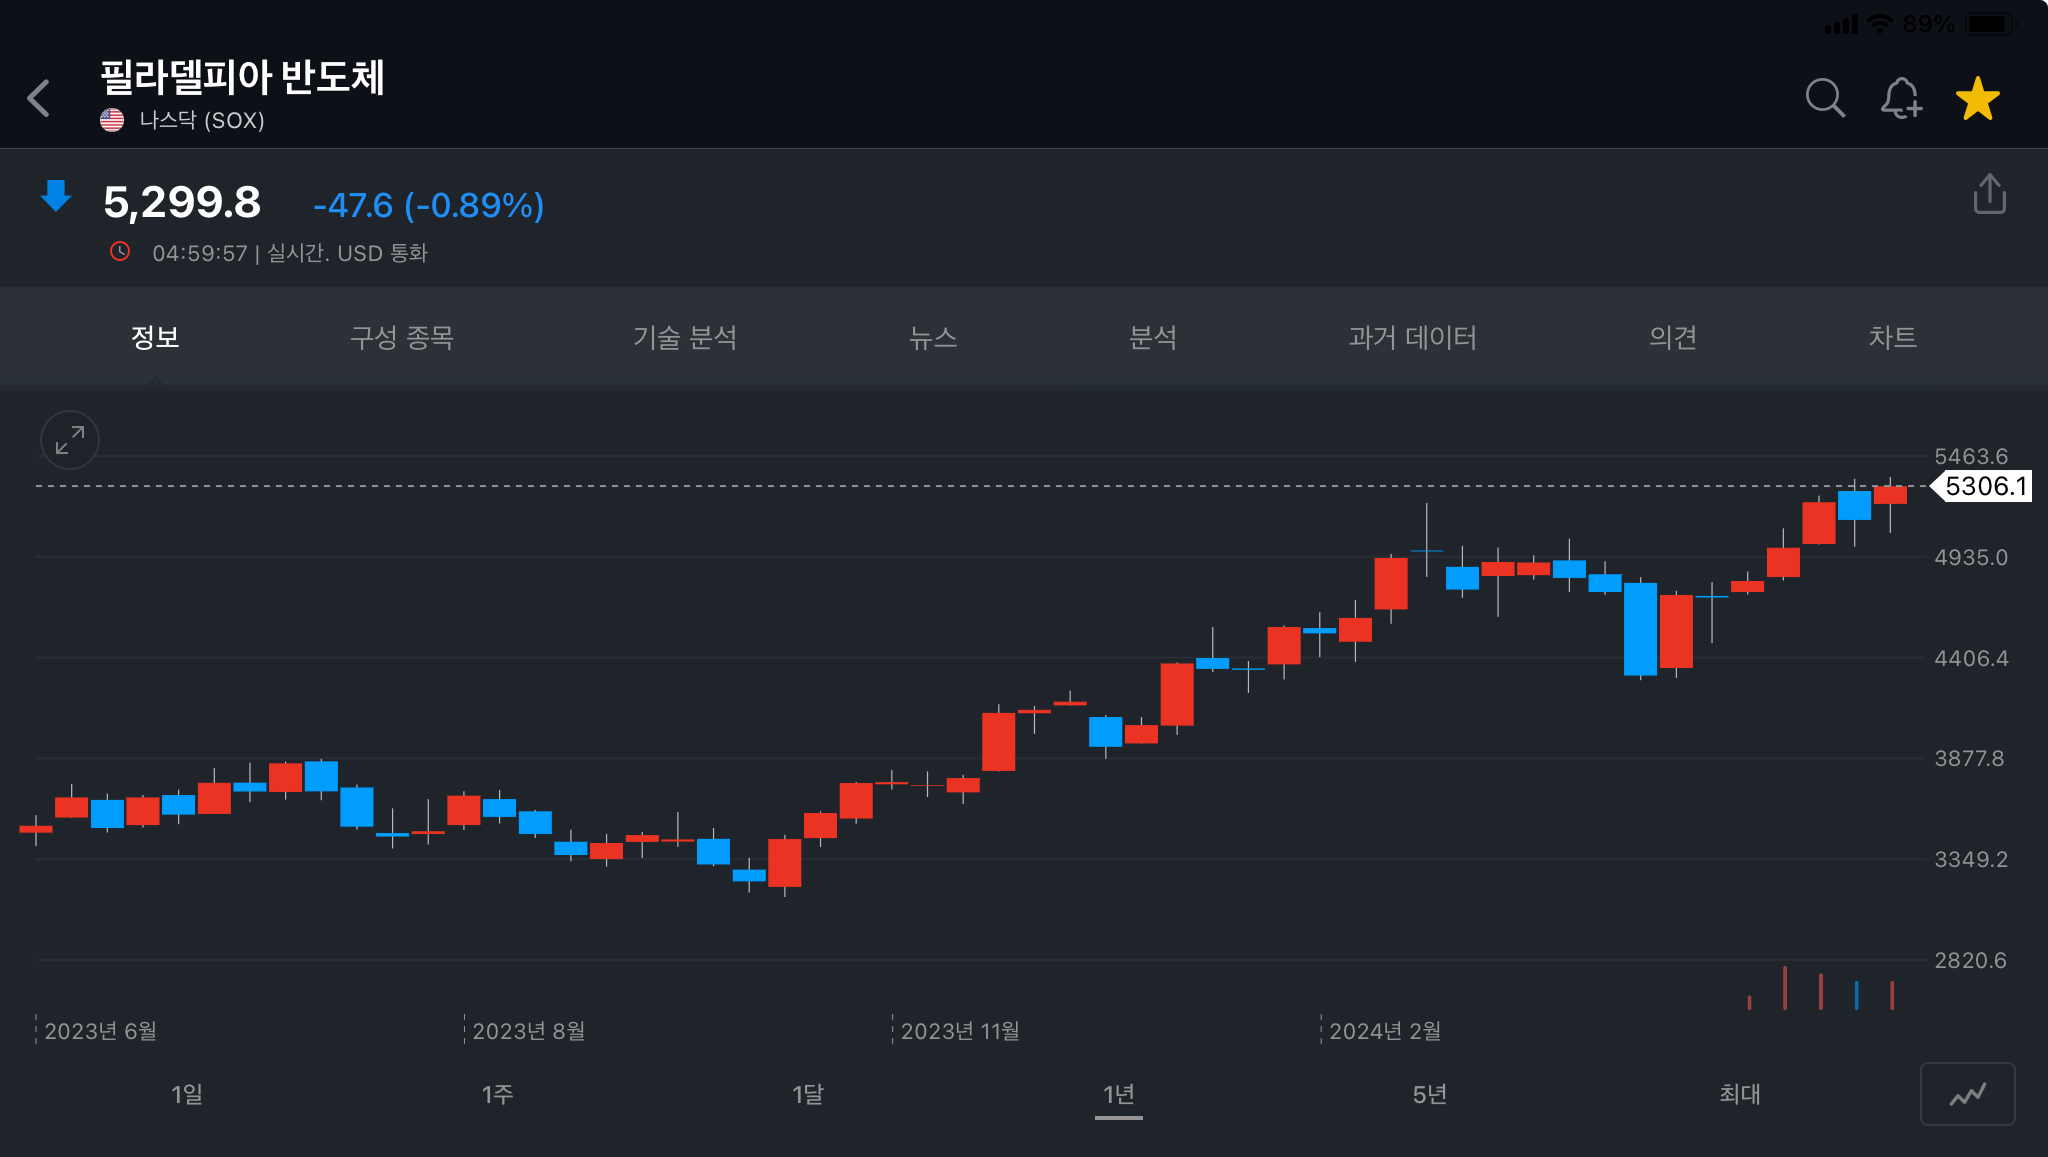2048x1157 pixels.
Task: Switch to the 기술 분석 tab
Action: point(685,337)
